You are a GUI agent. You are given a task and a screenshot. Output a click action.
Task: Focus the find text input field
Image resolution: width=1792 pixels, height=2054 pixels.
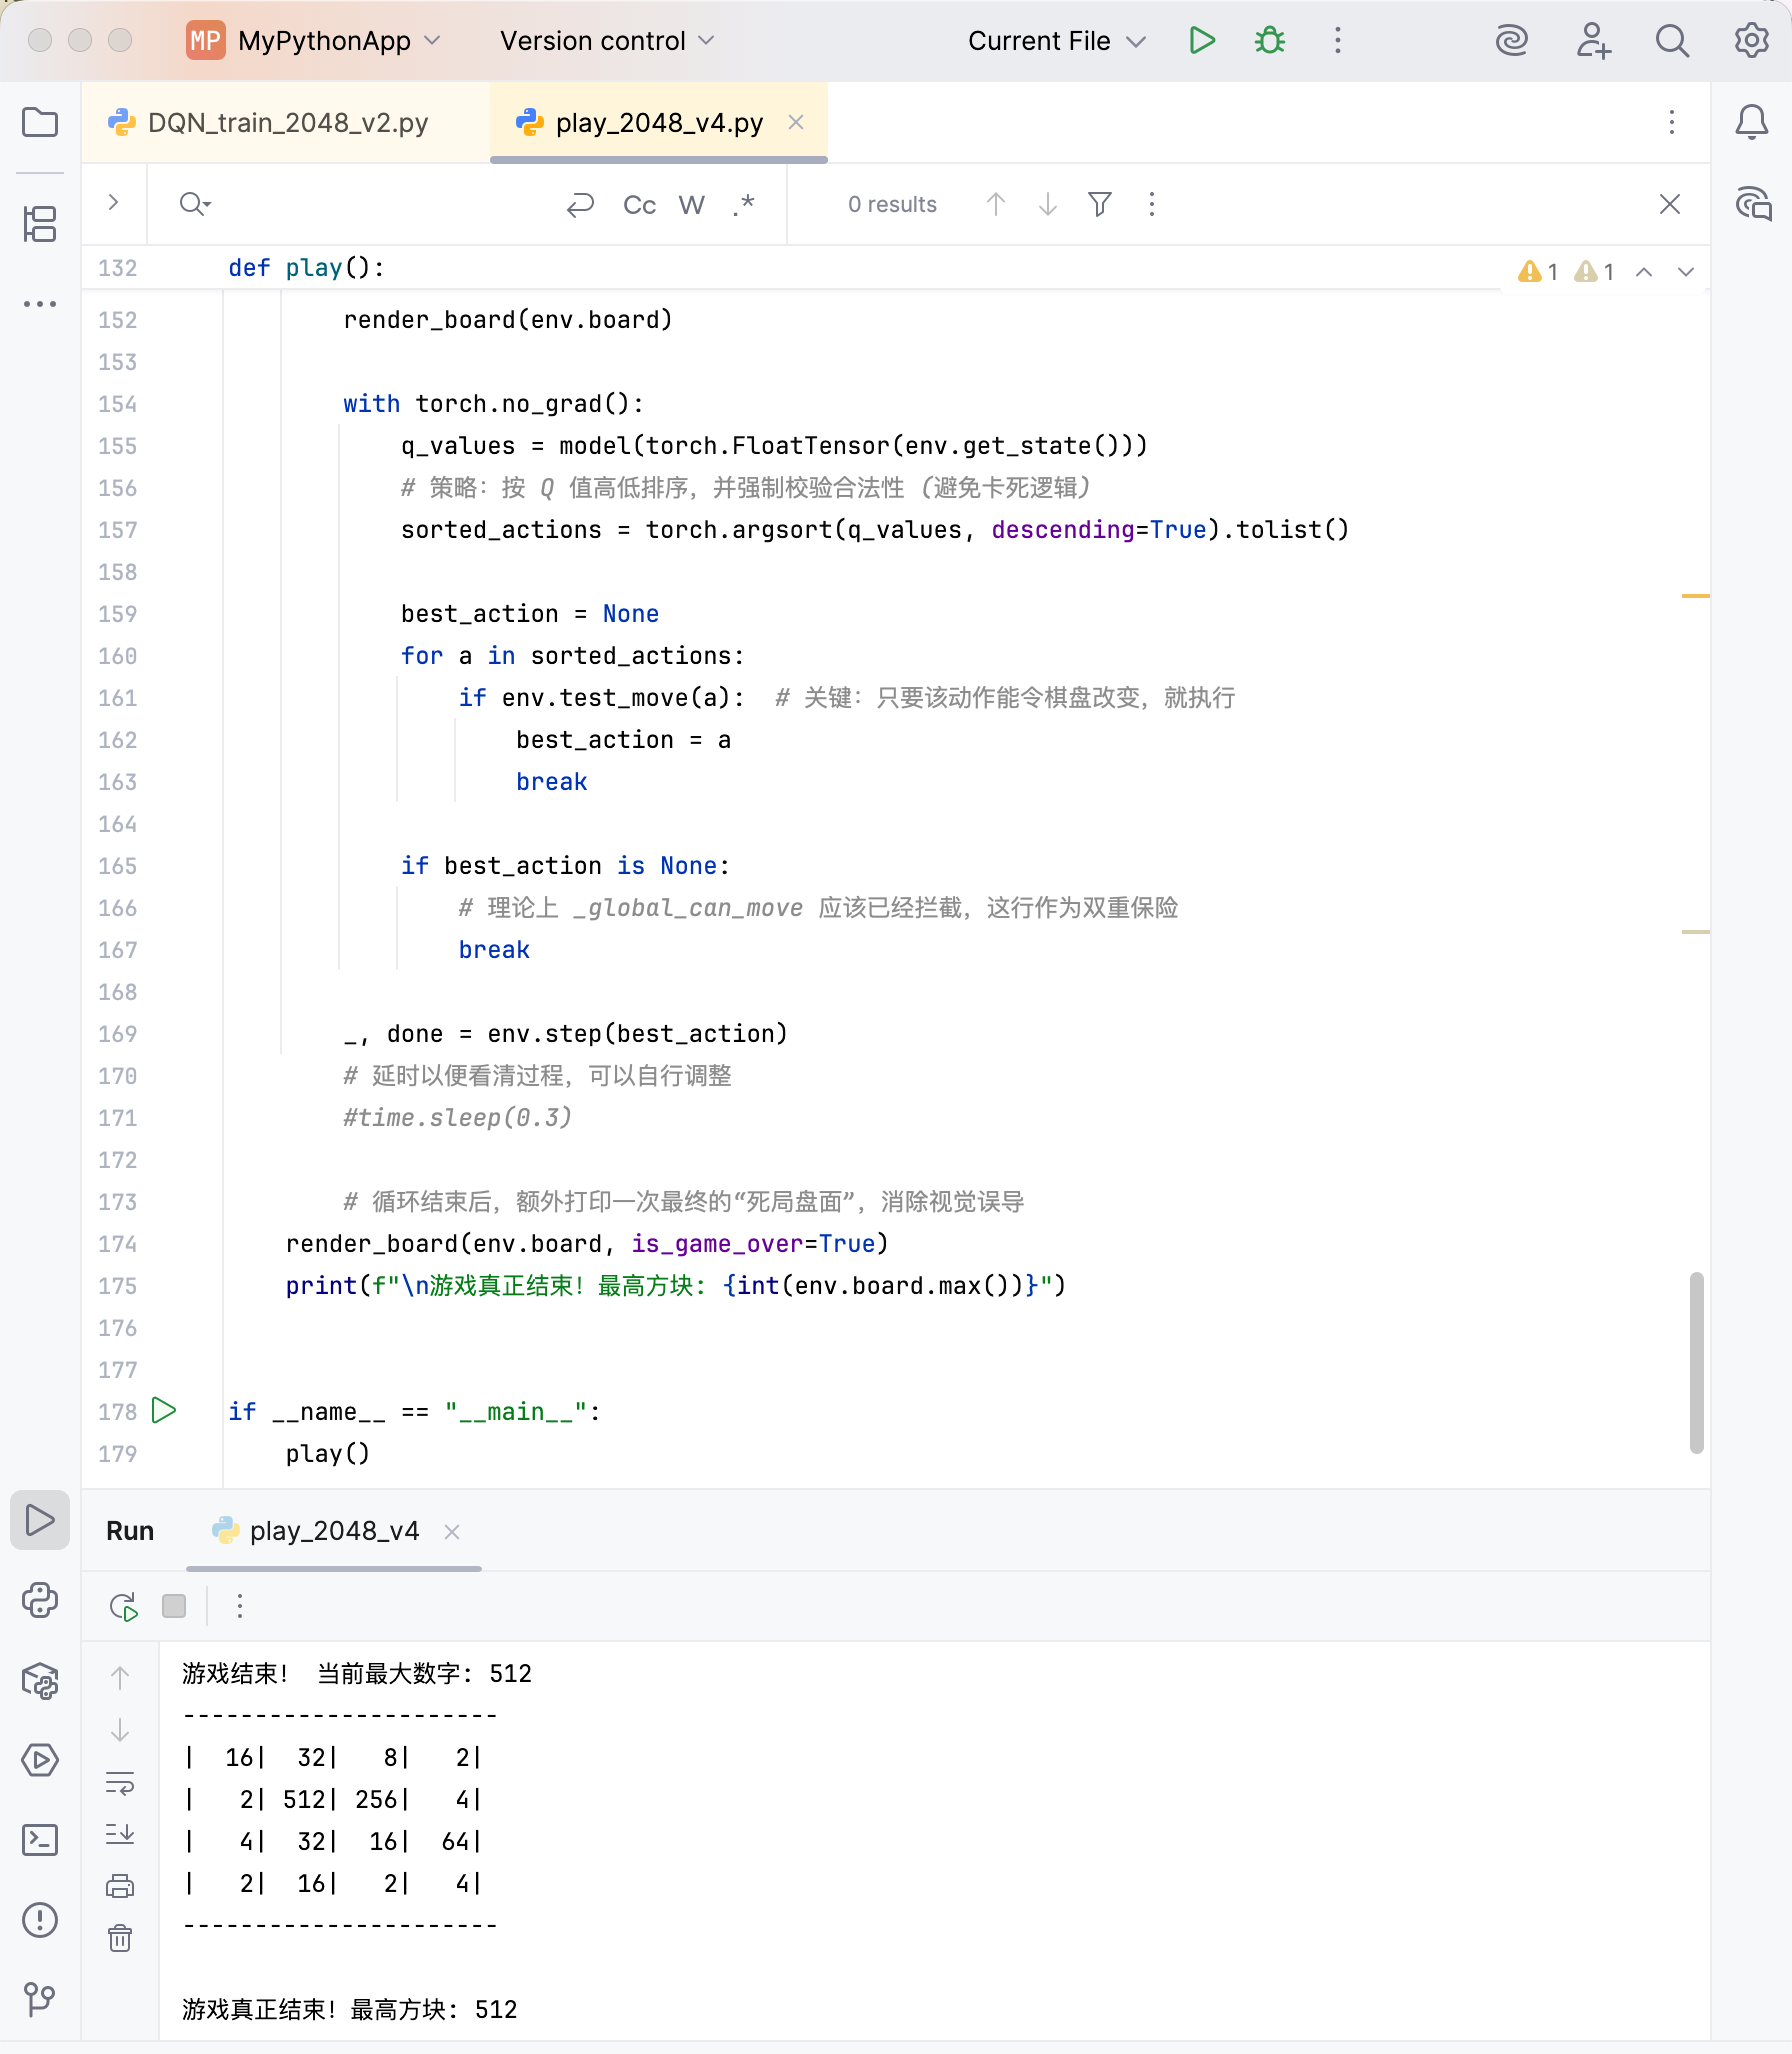click(385, 205)
